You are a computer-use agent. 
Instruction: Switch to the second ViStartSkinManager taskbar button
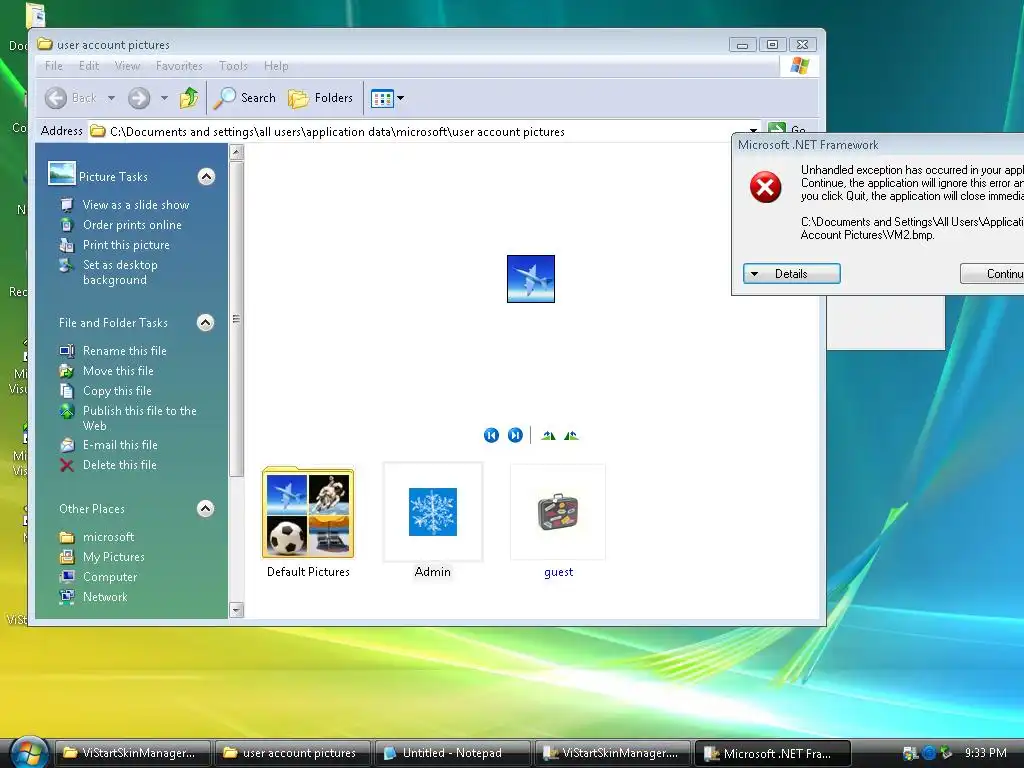[x=613, y=753]
